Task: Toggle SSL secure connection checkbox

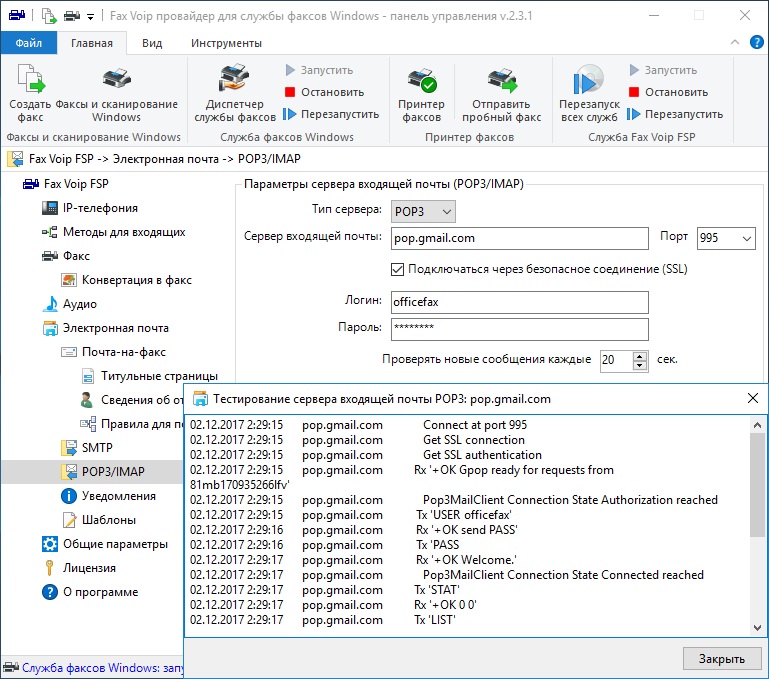Action: click(x=398, y=269)
